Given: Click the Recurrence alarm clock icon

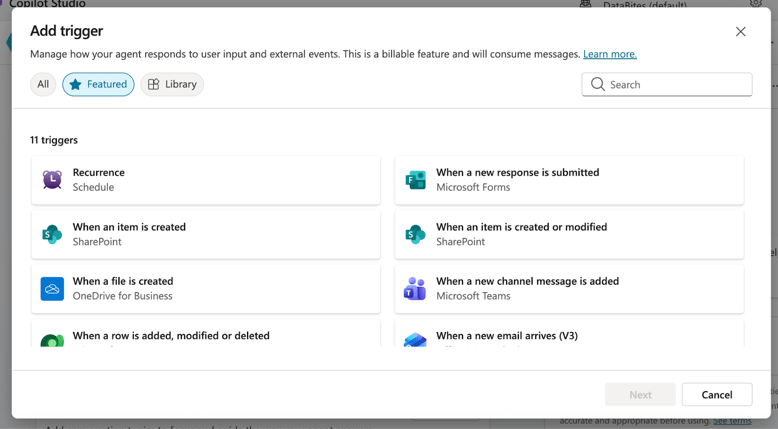Looking at the screenshot, I should (x=52, y=180).
